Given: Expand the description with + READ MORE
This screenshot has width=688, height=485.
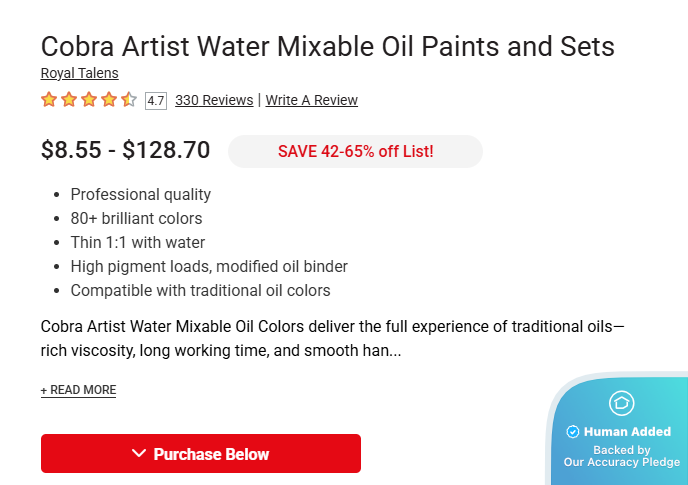Looking at the screenshot, I should tap(78, 390).
